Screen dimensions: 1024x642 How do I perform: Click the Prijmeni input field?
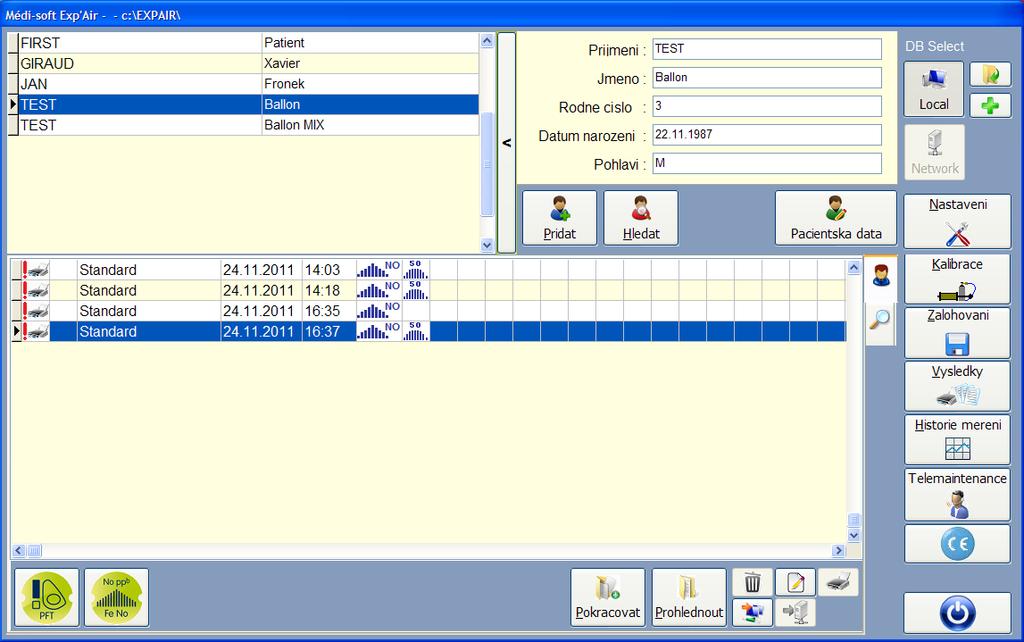(767, 49)
